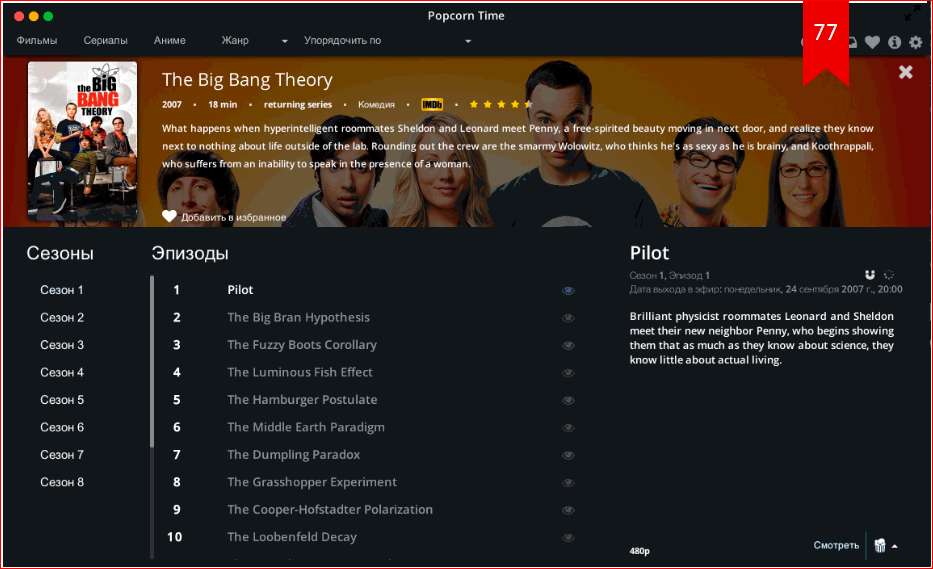Viewport: 933px width, 569px height.
Task: Click the IMDb logo badge
Action: (432, 105)
